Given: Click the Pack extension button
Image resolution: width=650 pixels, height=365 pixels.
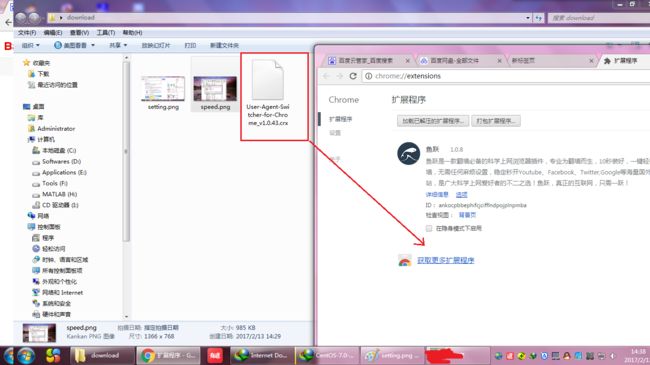Looking at the screenshot, I should (496, 121).
